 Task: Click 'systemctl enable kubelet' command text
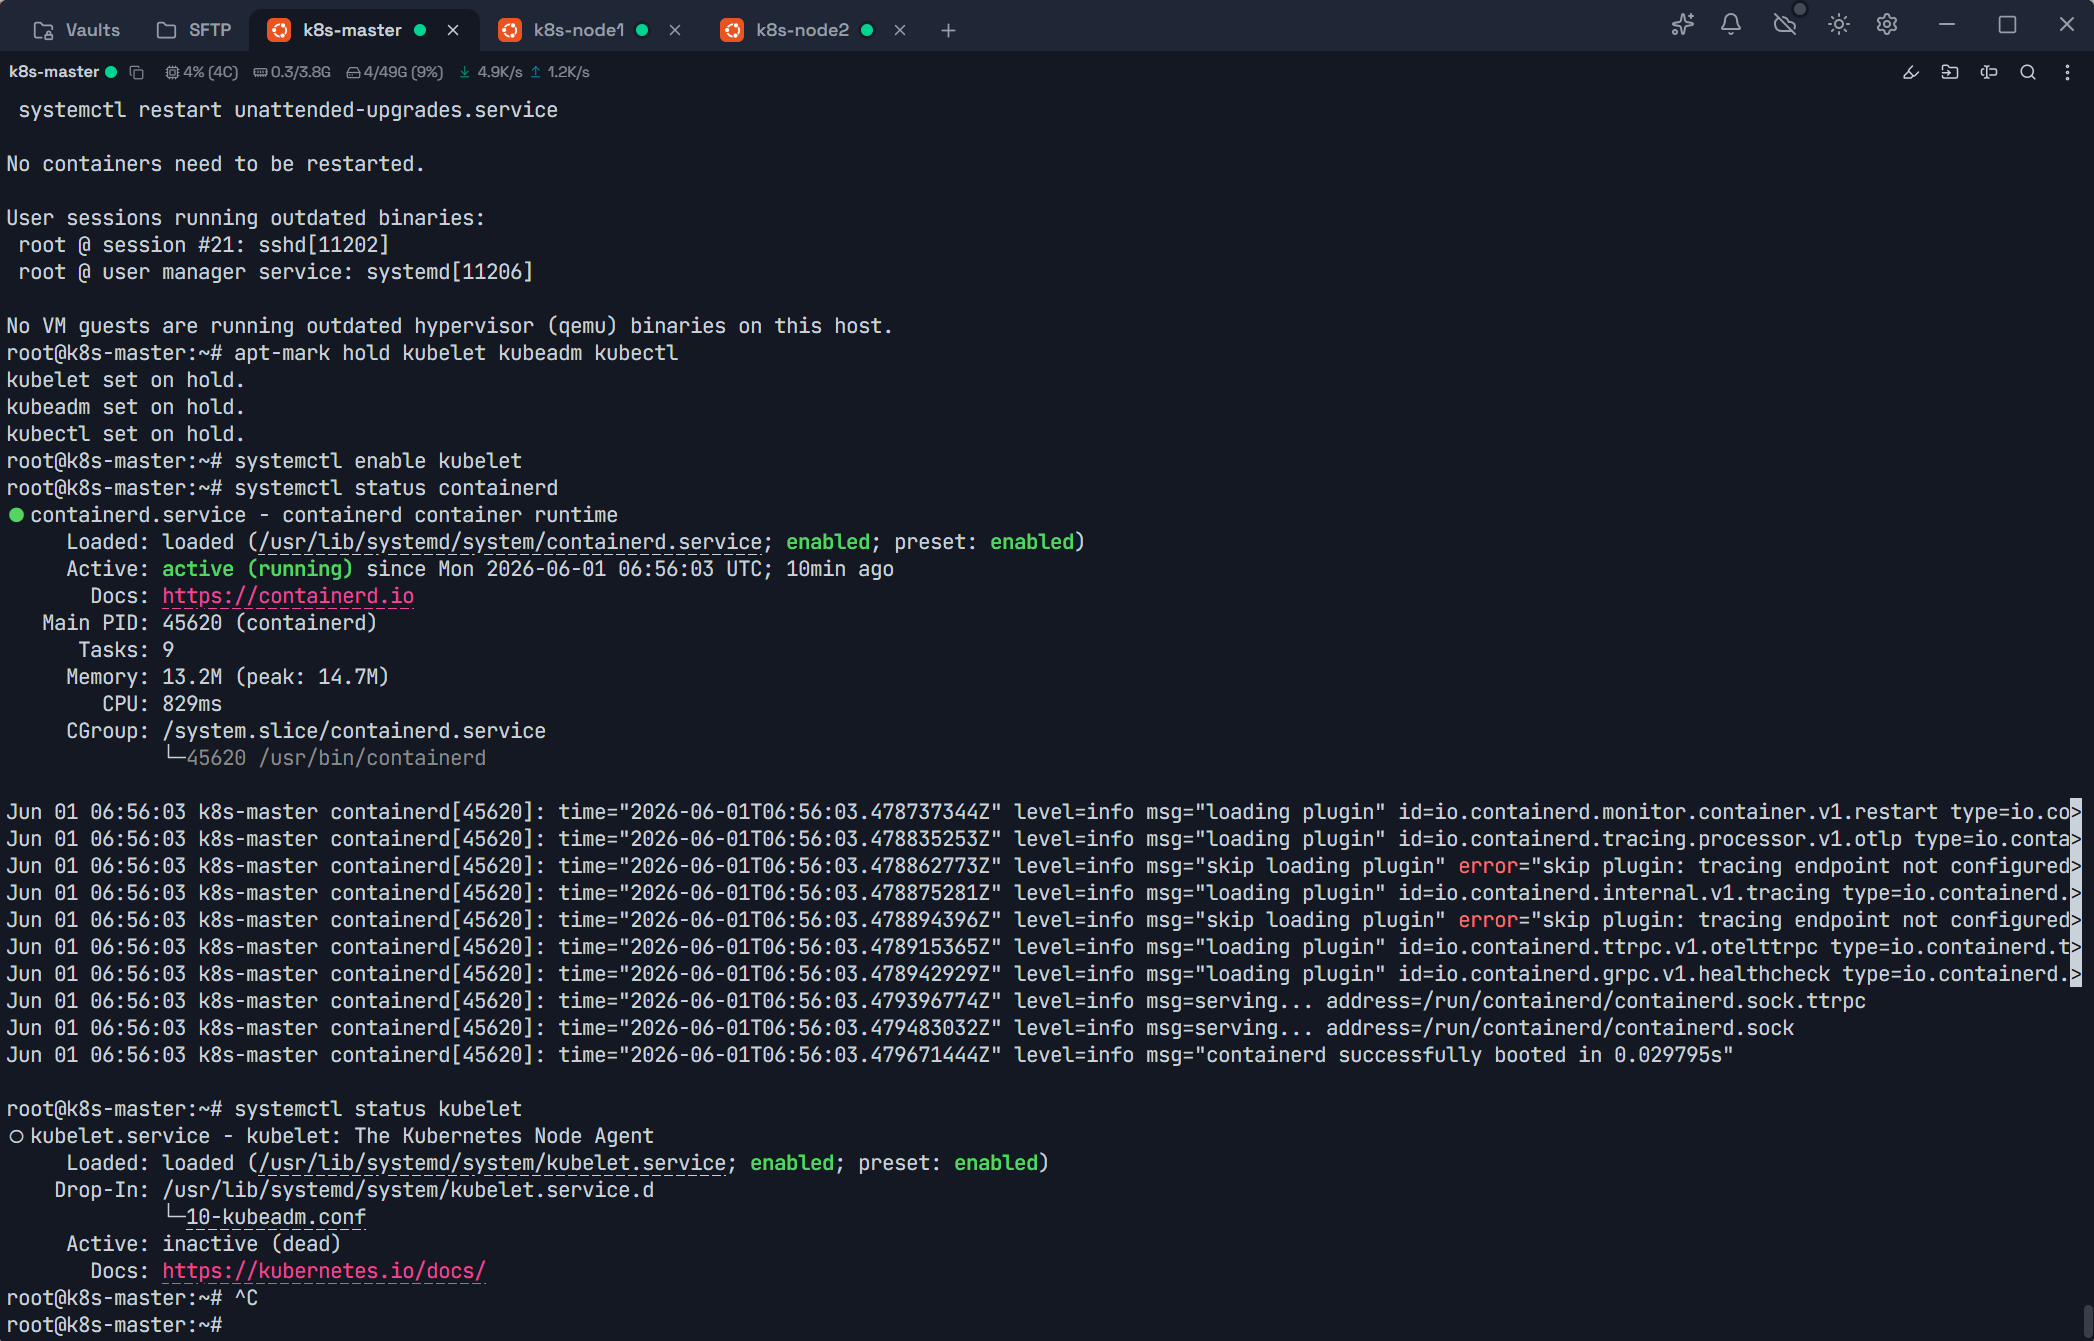coord(378,461)
